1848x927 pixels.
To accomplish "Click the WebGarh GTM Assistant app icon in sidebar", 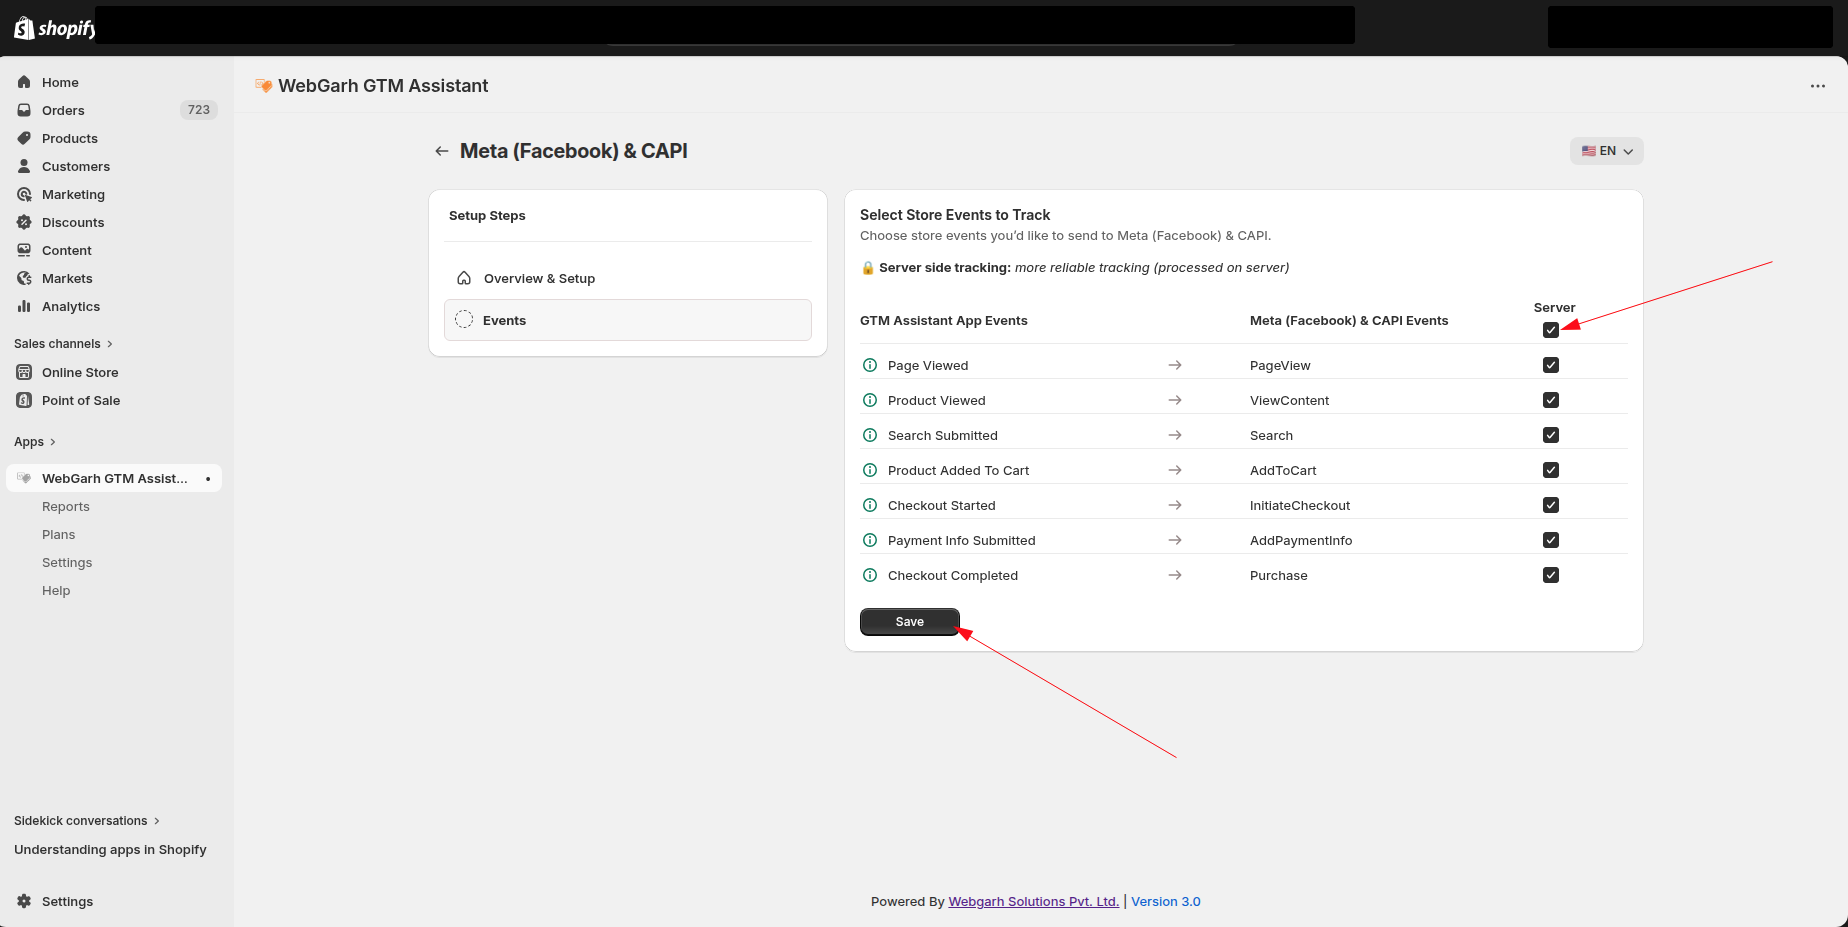I will click(24, 478).
